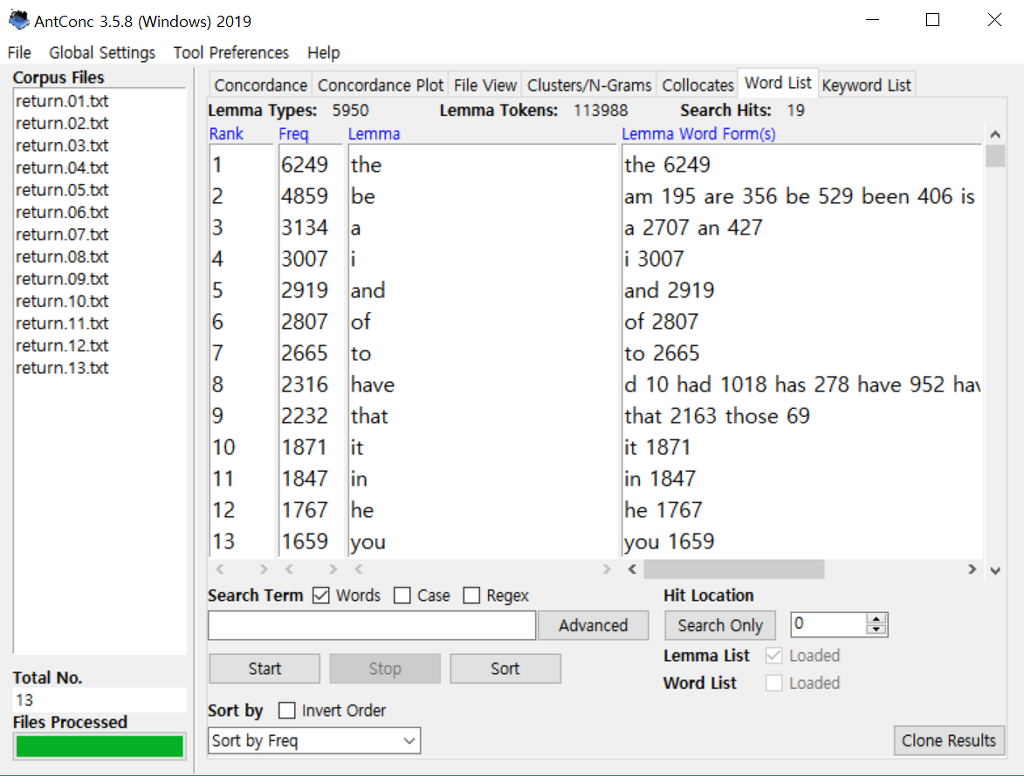Screen dimensions: 1024x776
Task: Click the Lemma column header
Action: (374, 134)
